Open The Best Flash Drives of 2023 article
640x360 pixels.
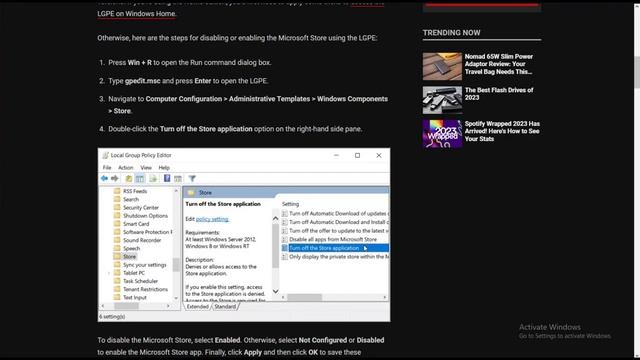click(x=499, y=94)
